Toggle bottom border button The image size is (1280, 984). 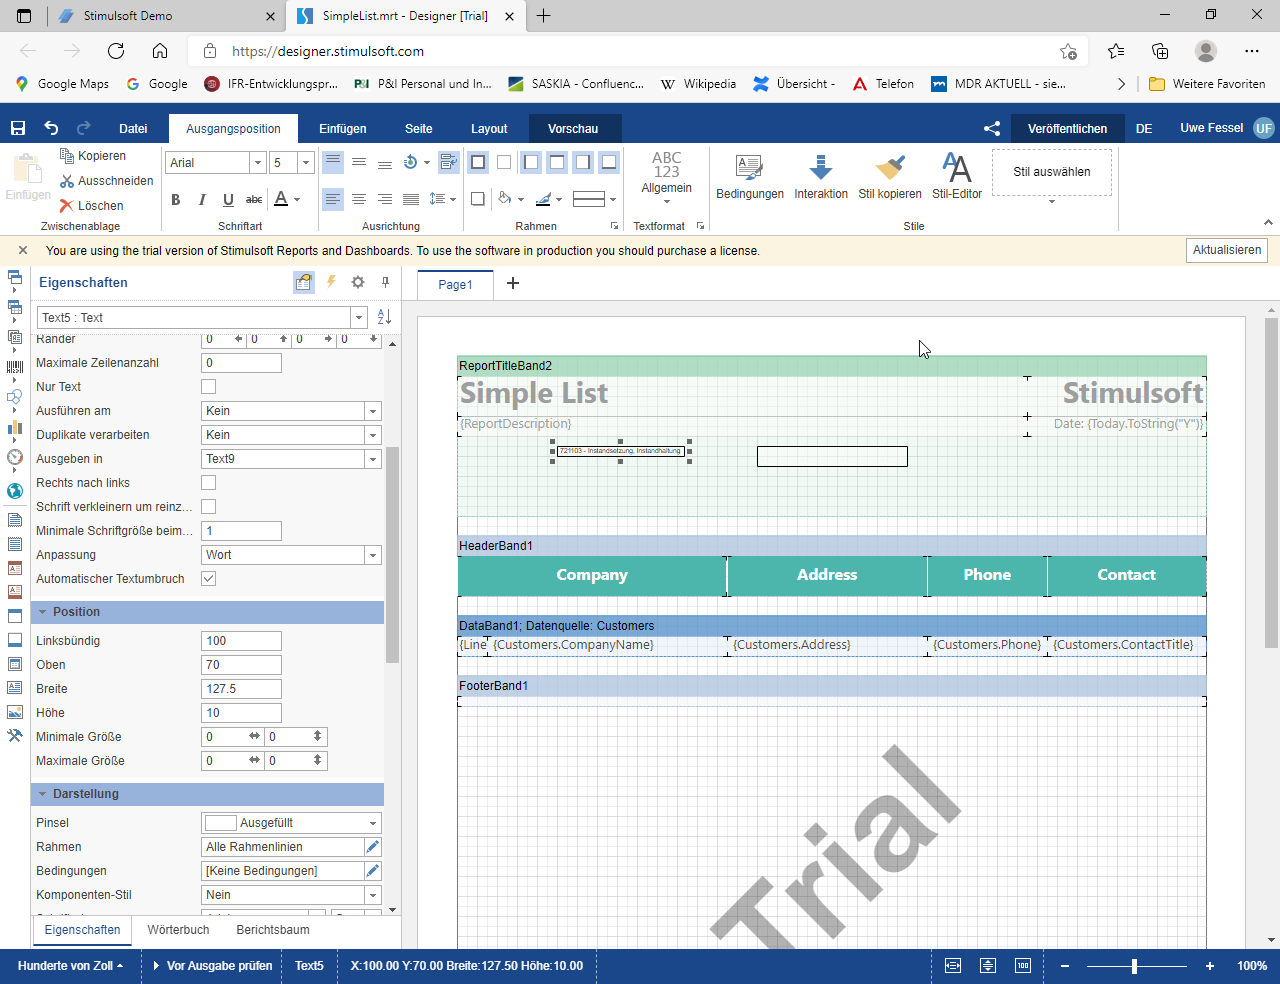tap(609, 162)
